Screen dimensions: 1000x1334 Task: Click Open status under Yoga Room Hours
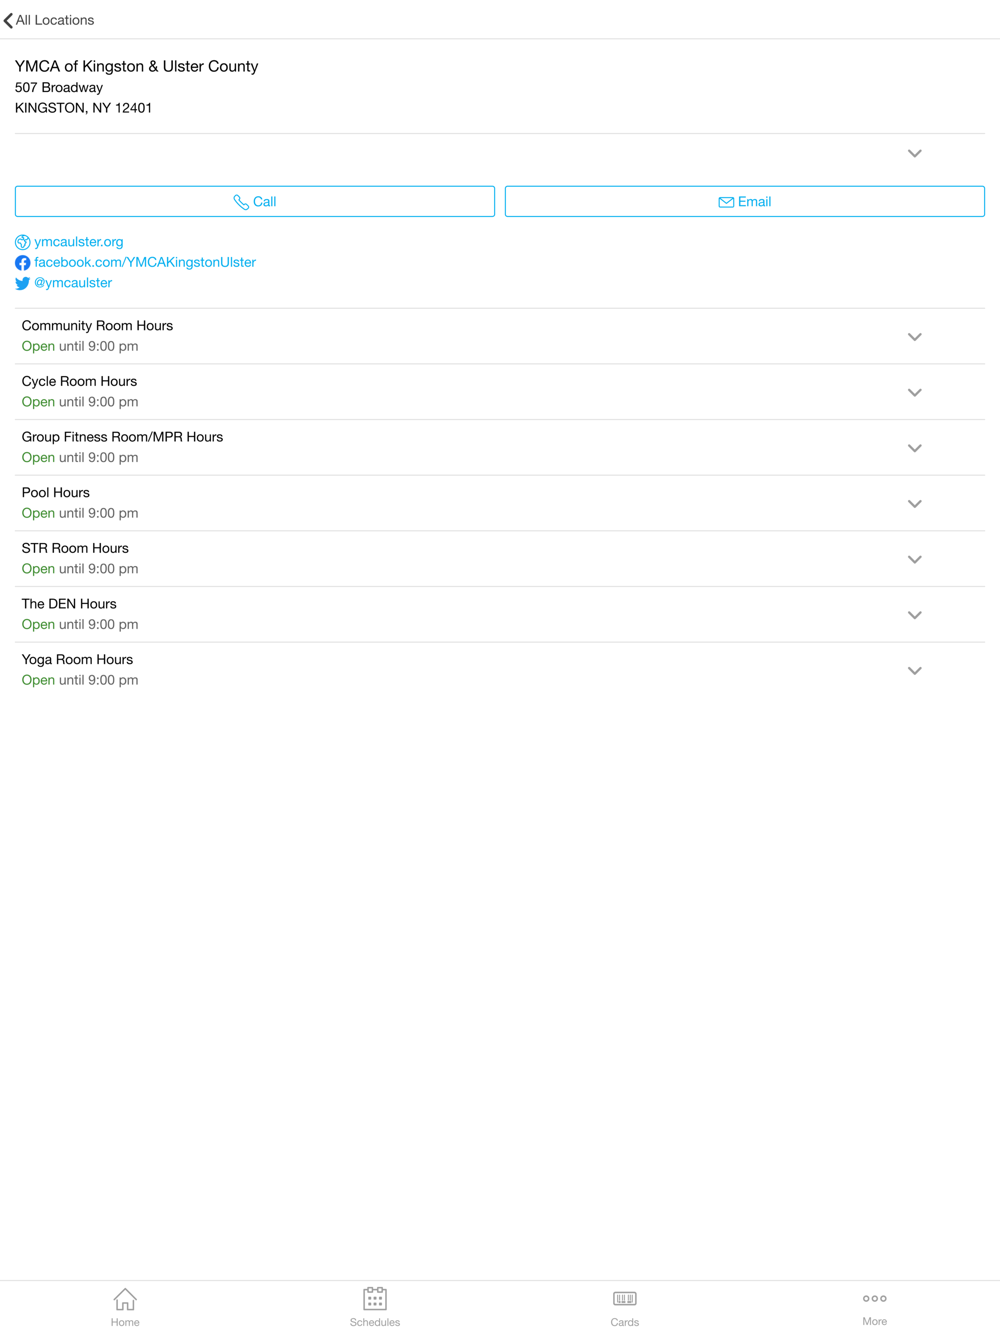(x=38, y=680)
